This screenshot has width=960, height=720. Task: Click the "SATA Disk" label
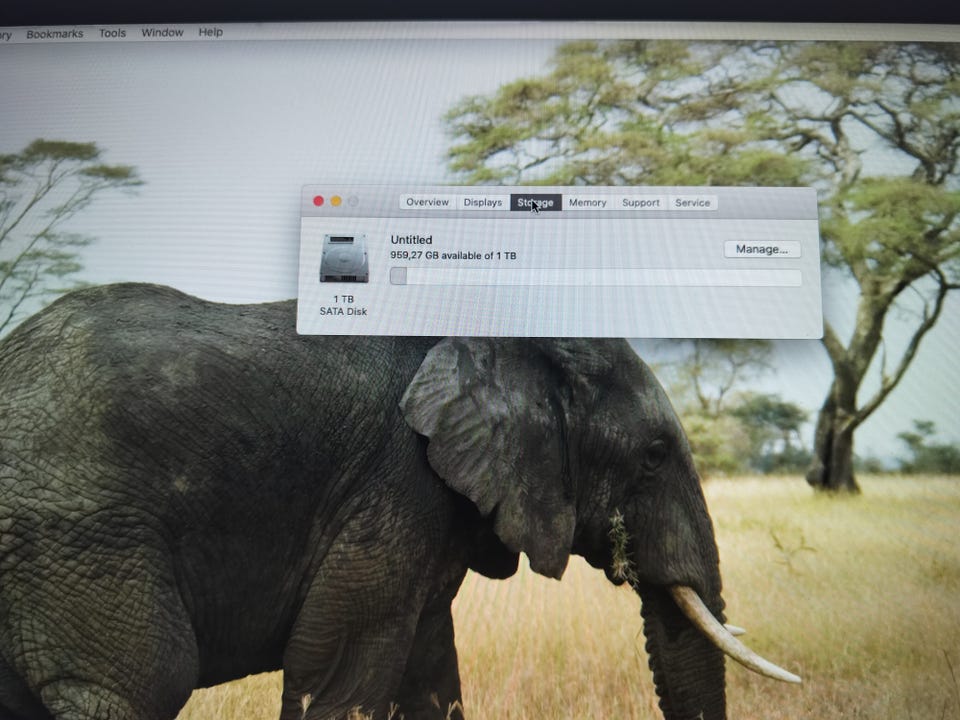343,312
